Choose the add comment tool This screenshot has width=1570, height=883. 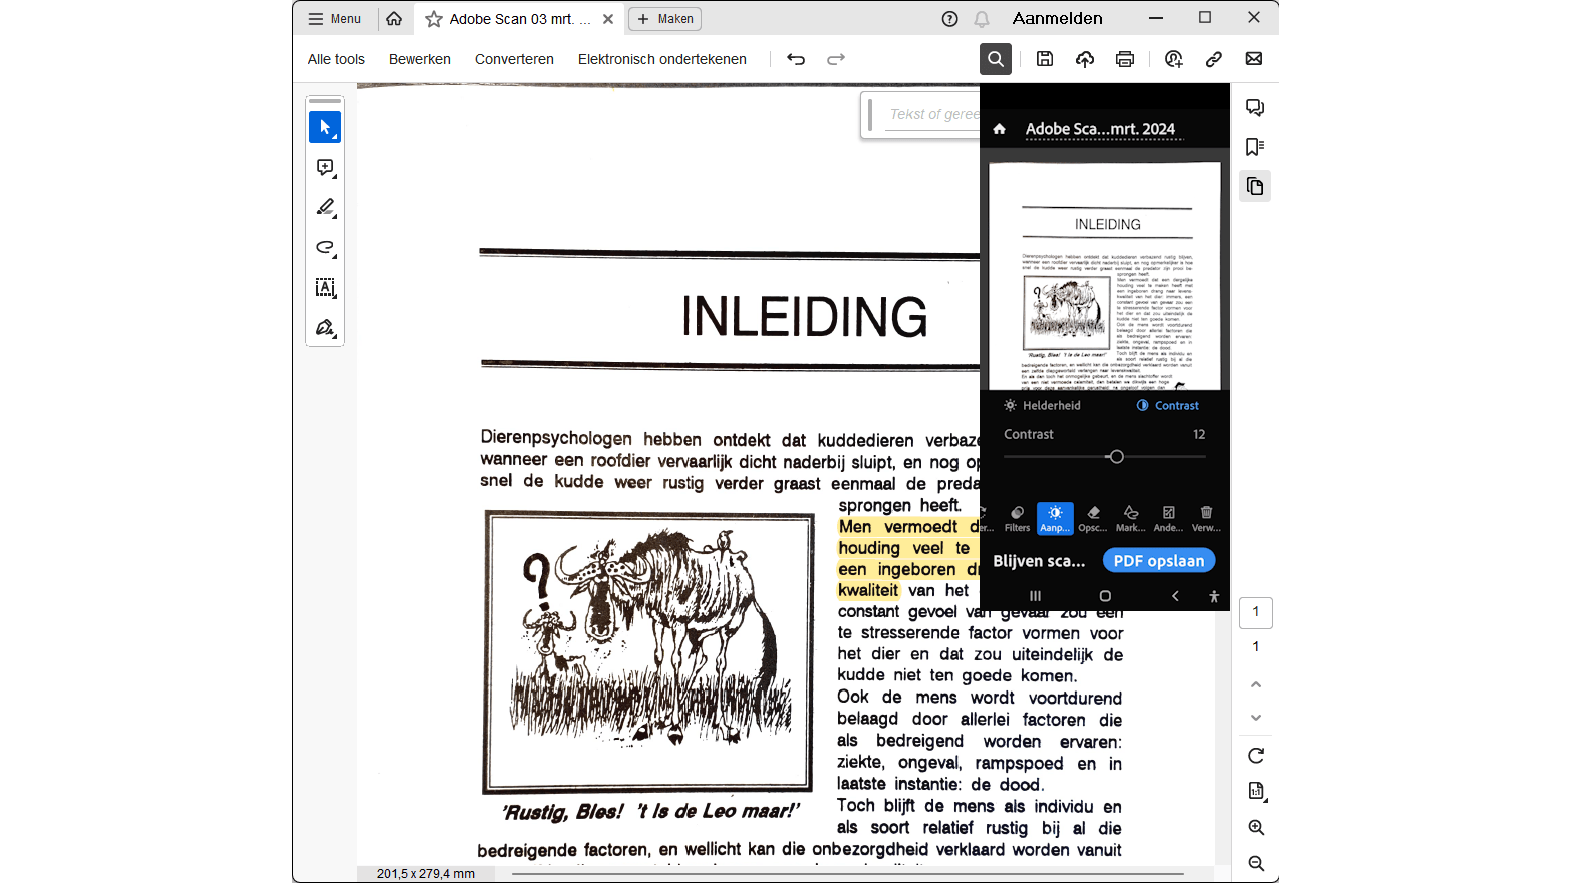tap(325, 168)
